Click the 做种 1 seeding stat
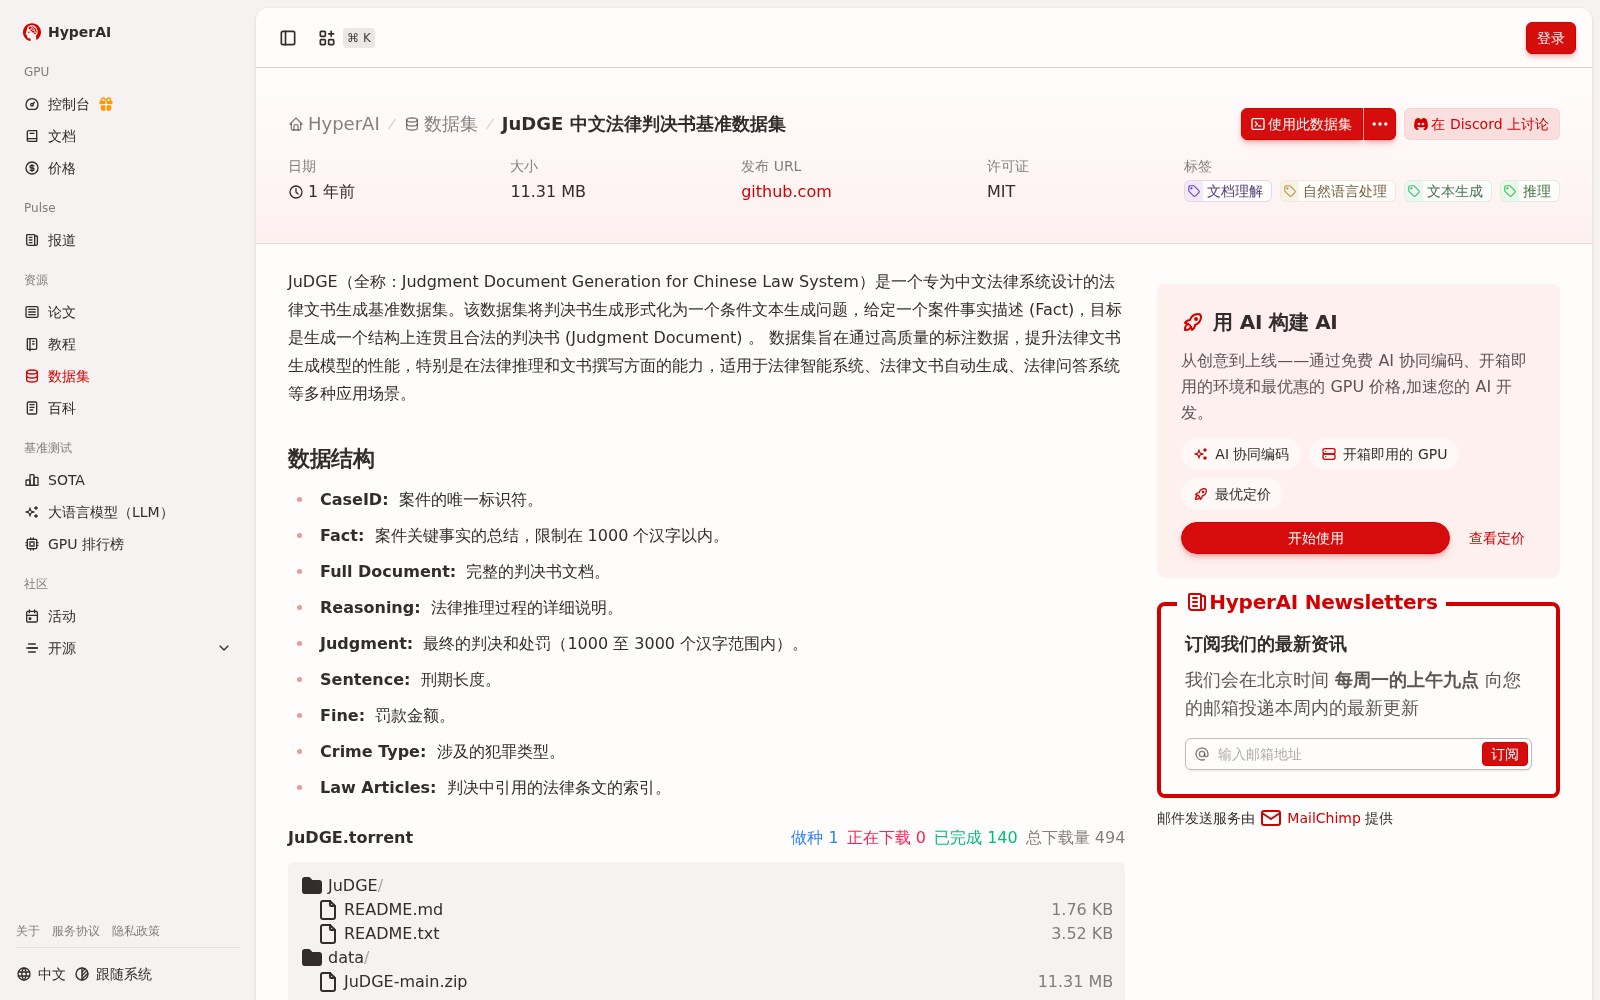This screenshot has width=1600, height=1000. point(815,837)
